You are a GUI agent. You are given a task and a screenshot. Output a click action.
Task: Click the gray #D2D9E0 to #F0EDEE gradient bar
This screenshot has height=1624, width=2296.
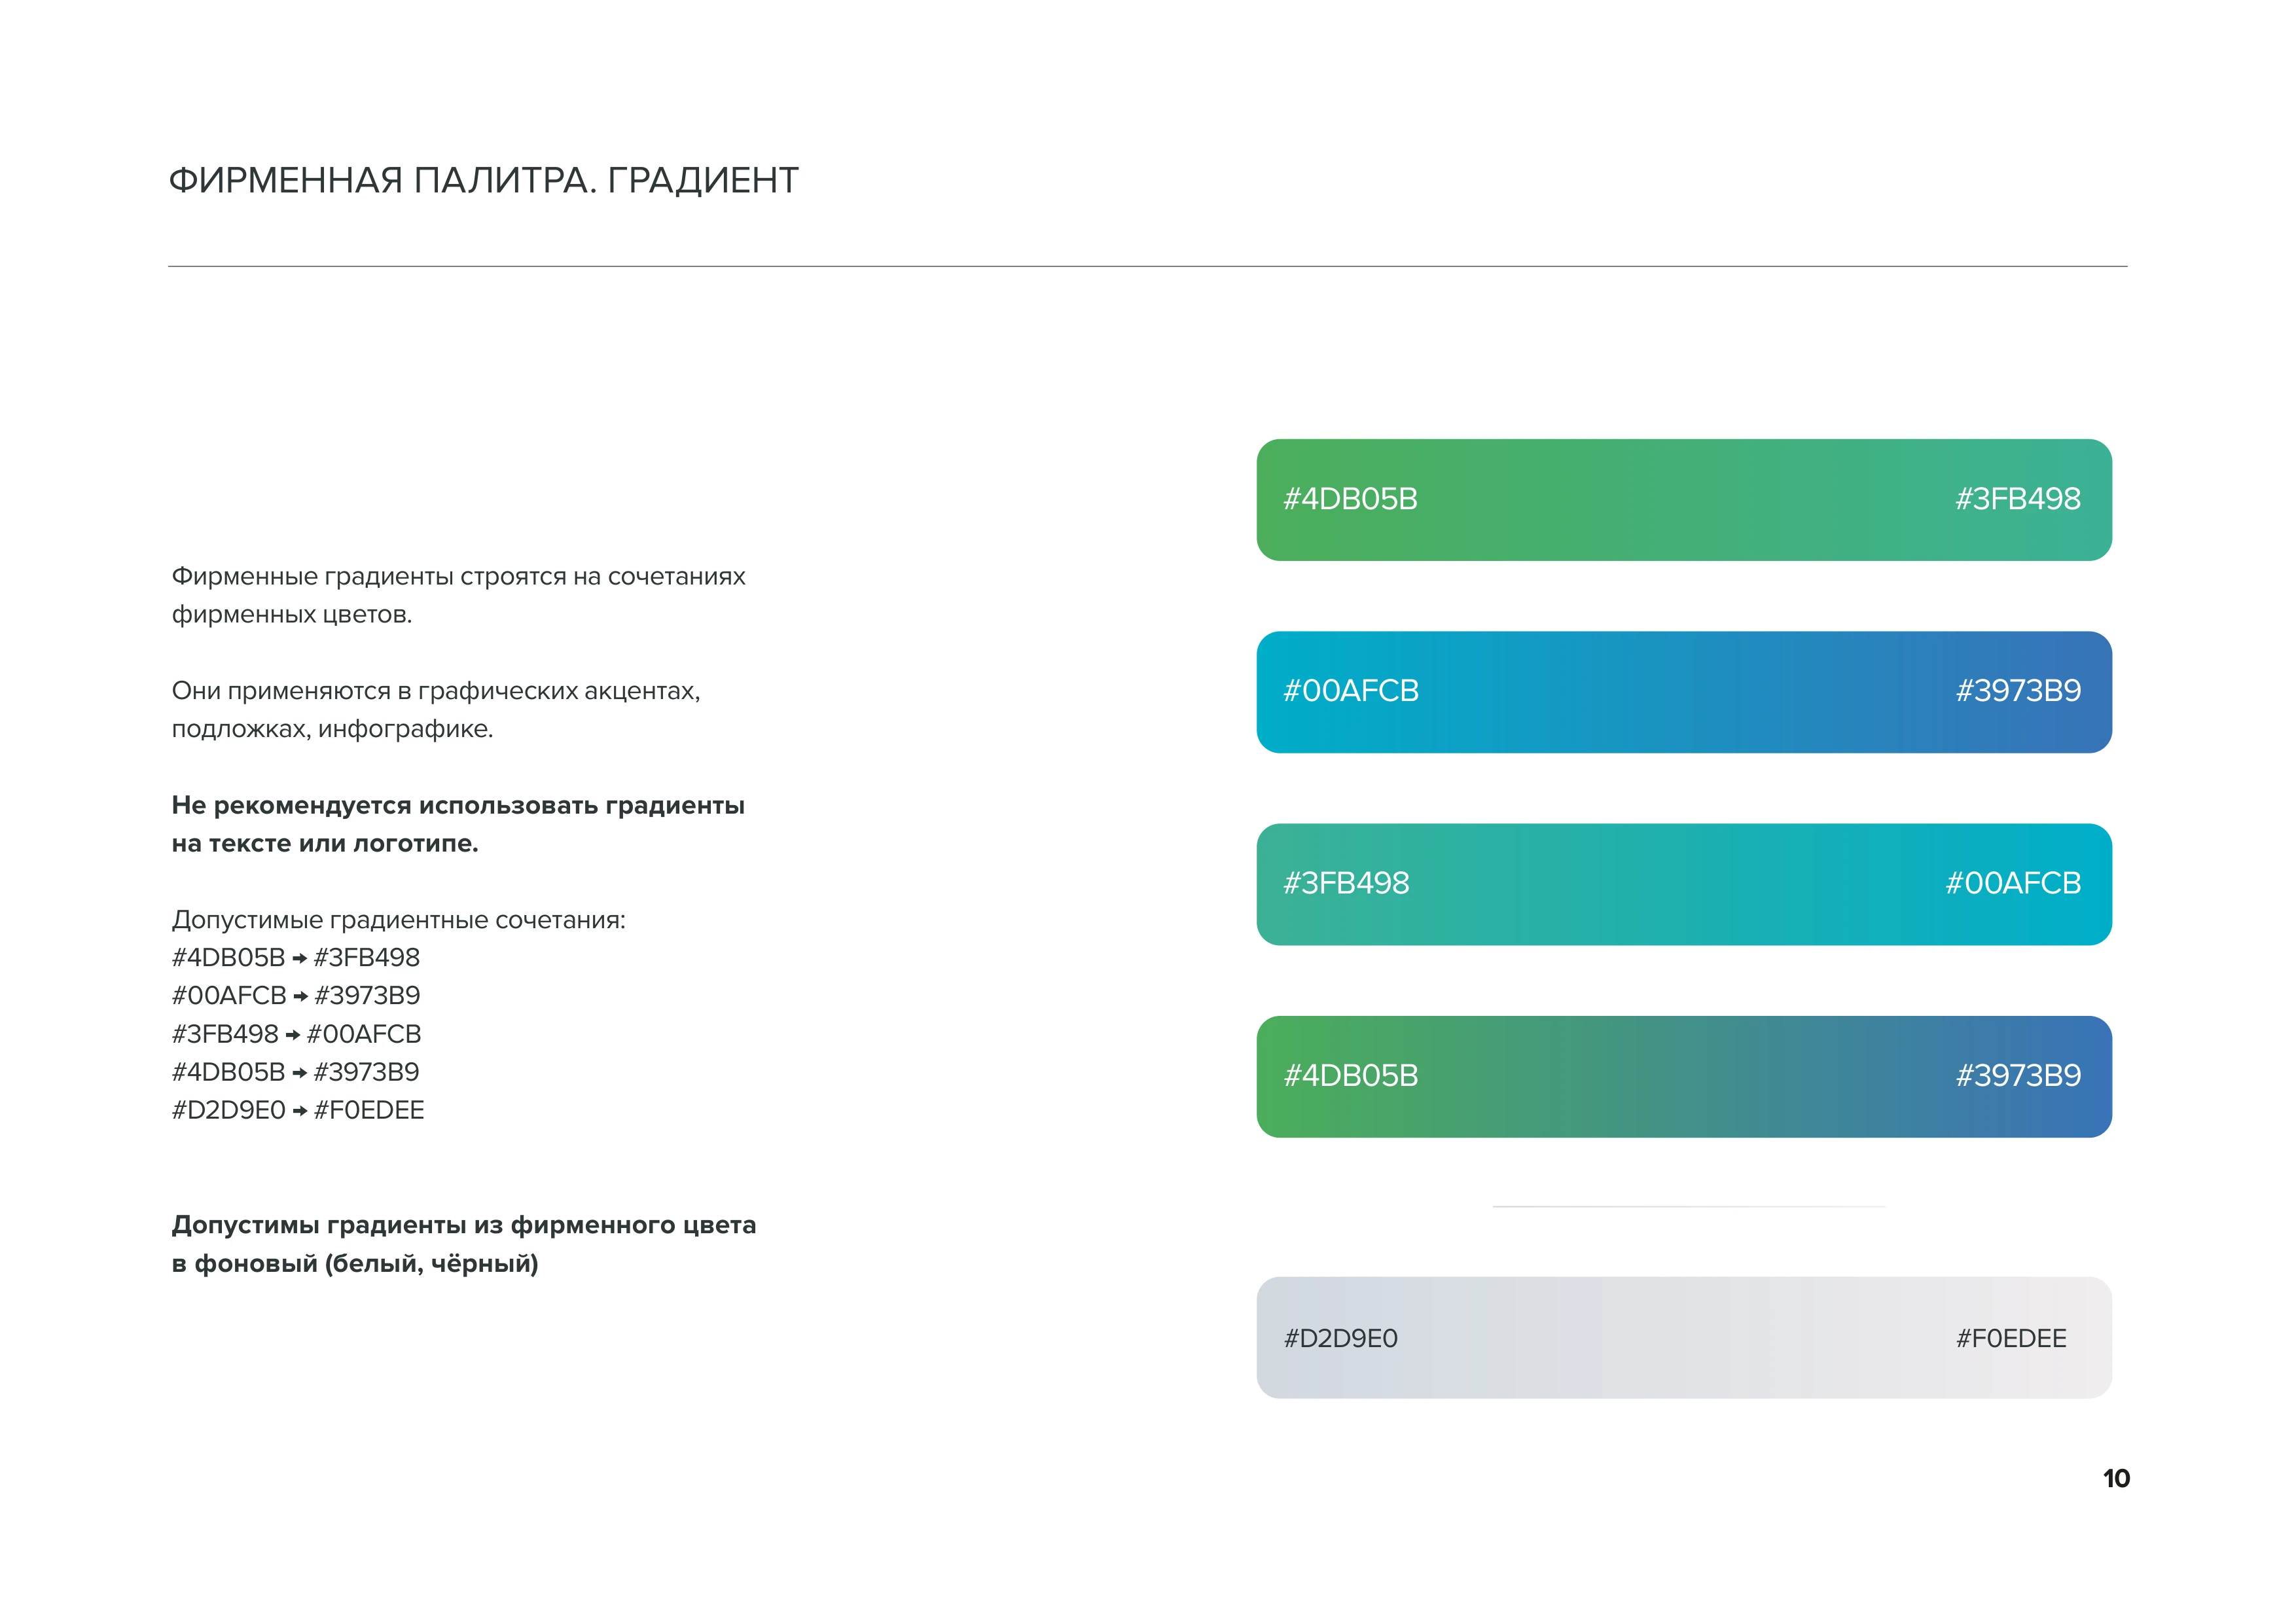[1684, 1338]
